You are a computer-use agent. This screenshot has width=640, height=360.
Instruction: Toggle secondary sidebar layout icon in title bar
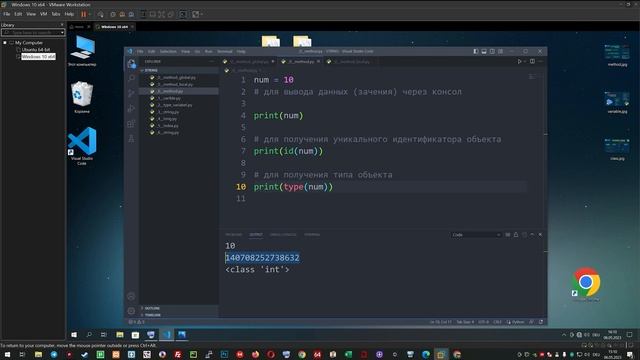click(492, 51)
